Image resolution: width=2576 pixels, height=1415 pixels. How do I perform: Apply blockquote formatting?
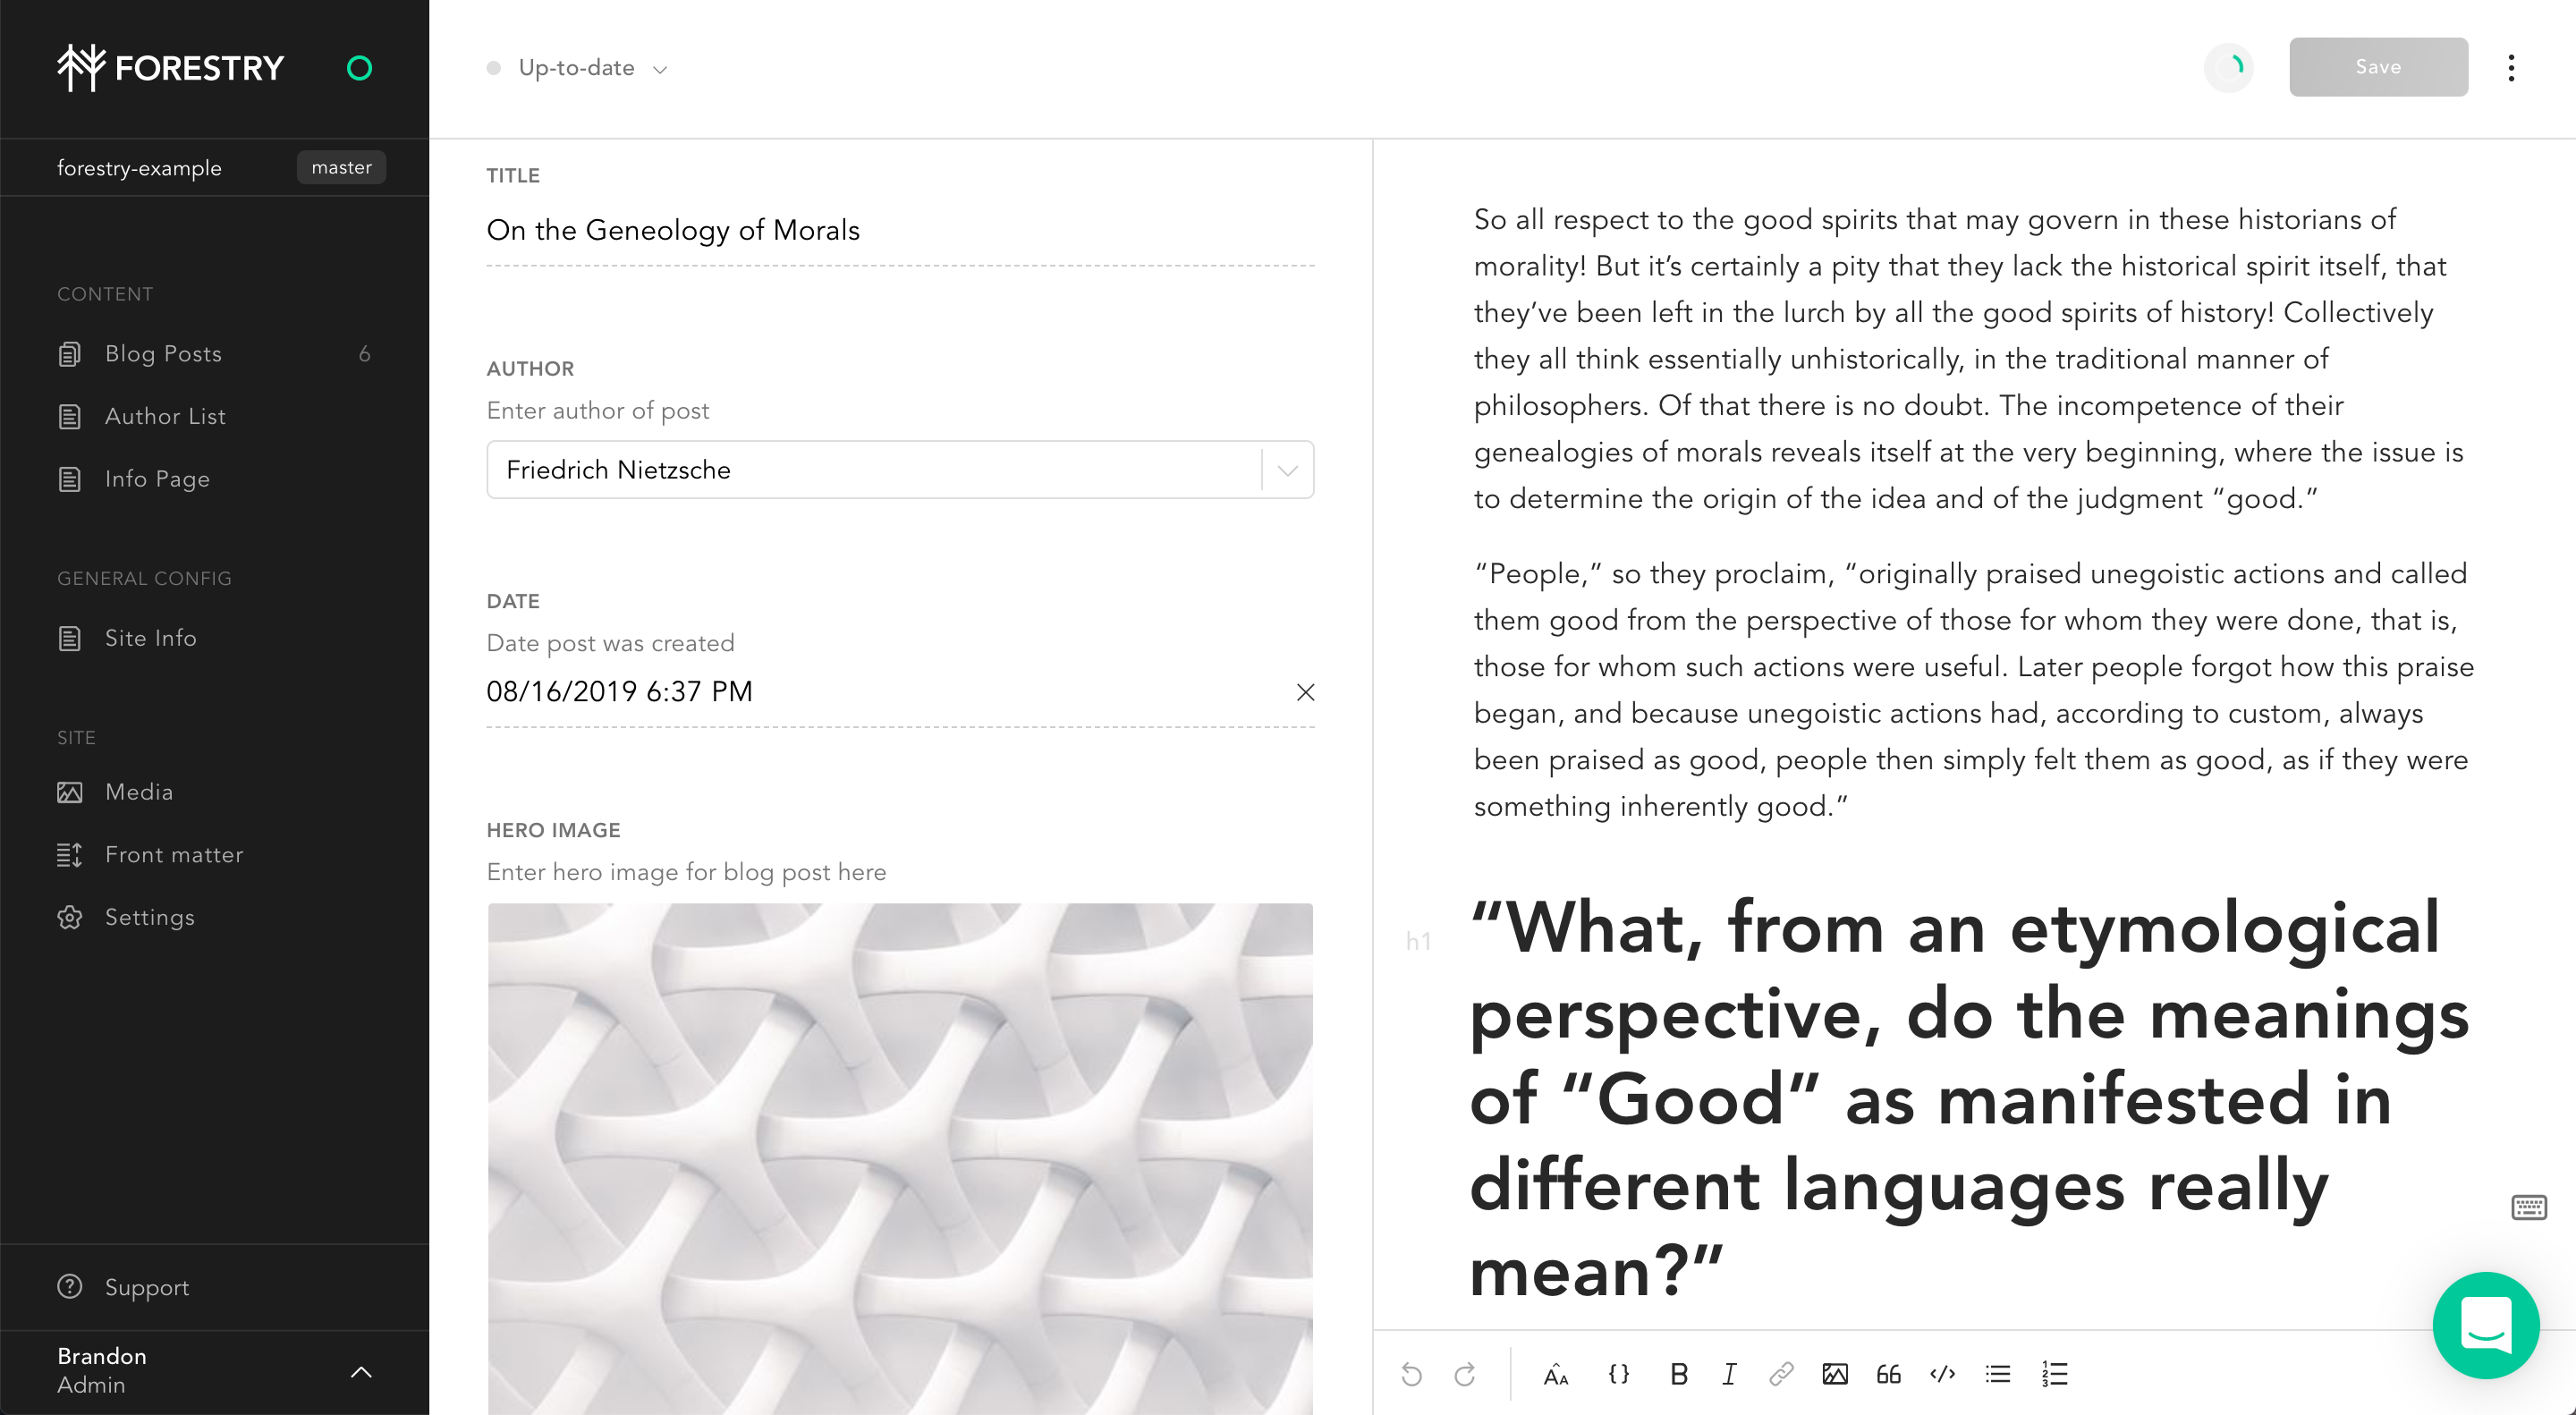pyautogui.click(x=1888, y=1374)
